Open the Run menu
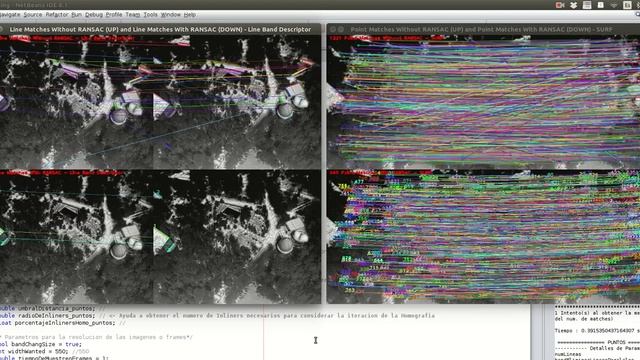 (x=76, y=15)
